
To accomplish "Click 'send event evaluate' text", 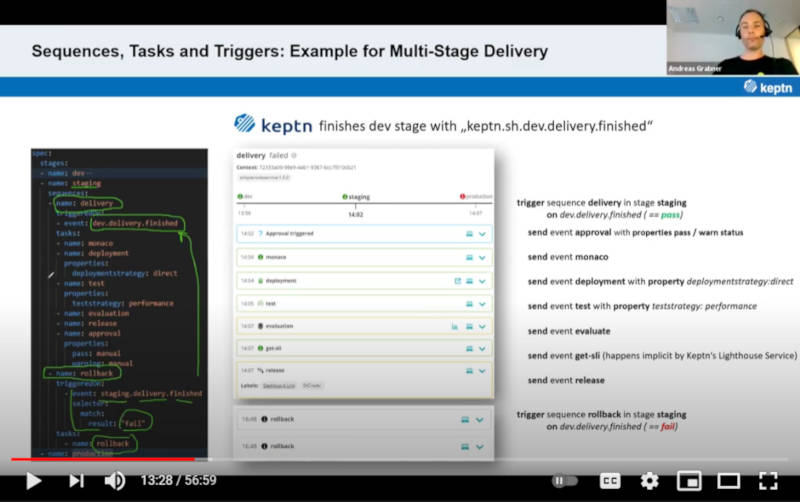I will pyautogui.click(x=569, y=331).
